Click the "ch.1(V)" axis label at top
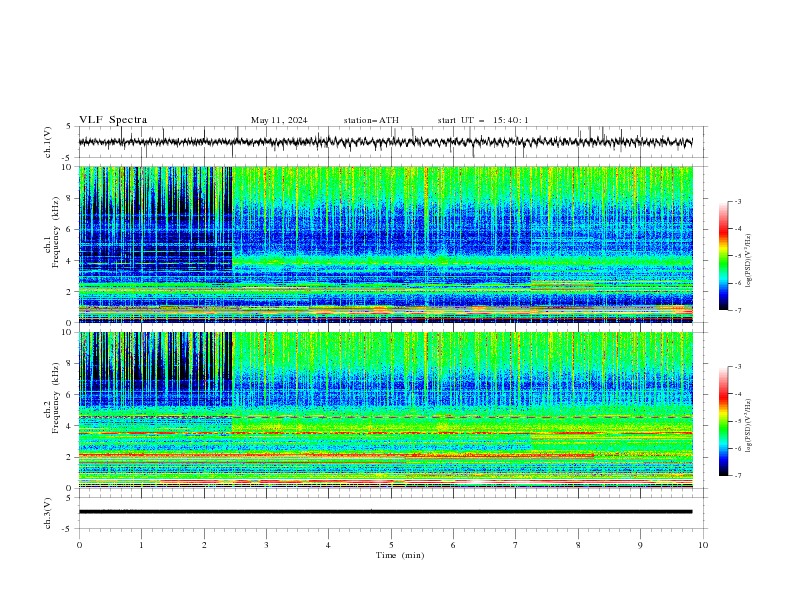The height and width of the screenshot is (612, 792). tap(48, 142)
